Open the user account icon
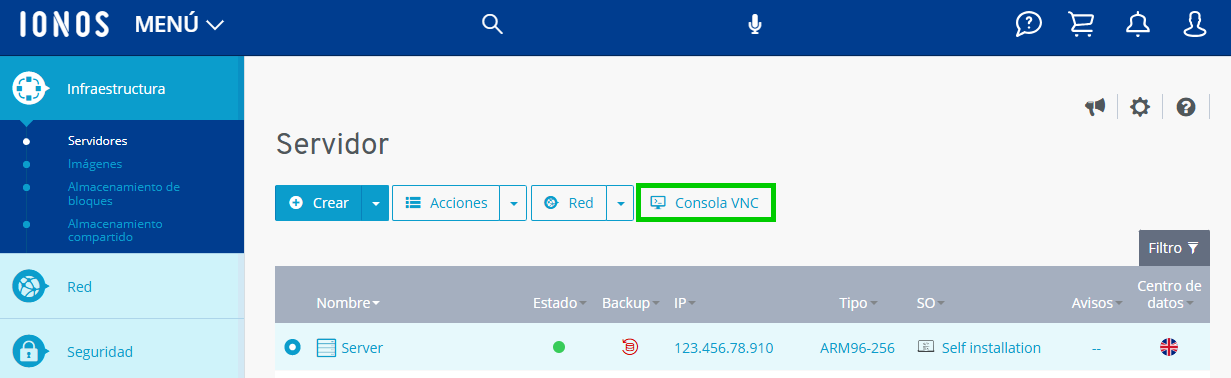The height and width of the screenshot is (378, 1231). (x=1194, y=24)
